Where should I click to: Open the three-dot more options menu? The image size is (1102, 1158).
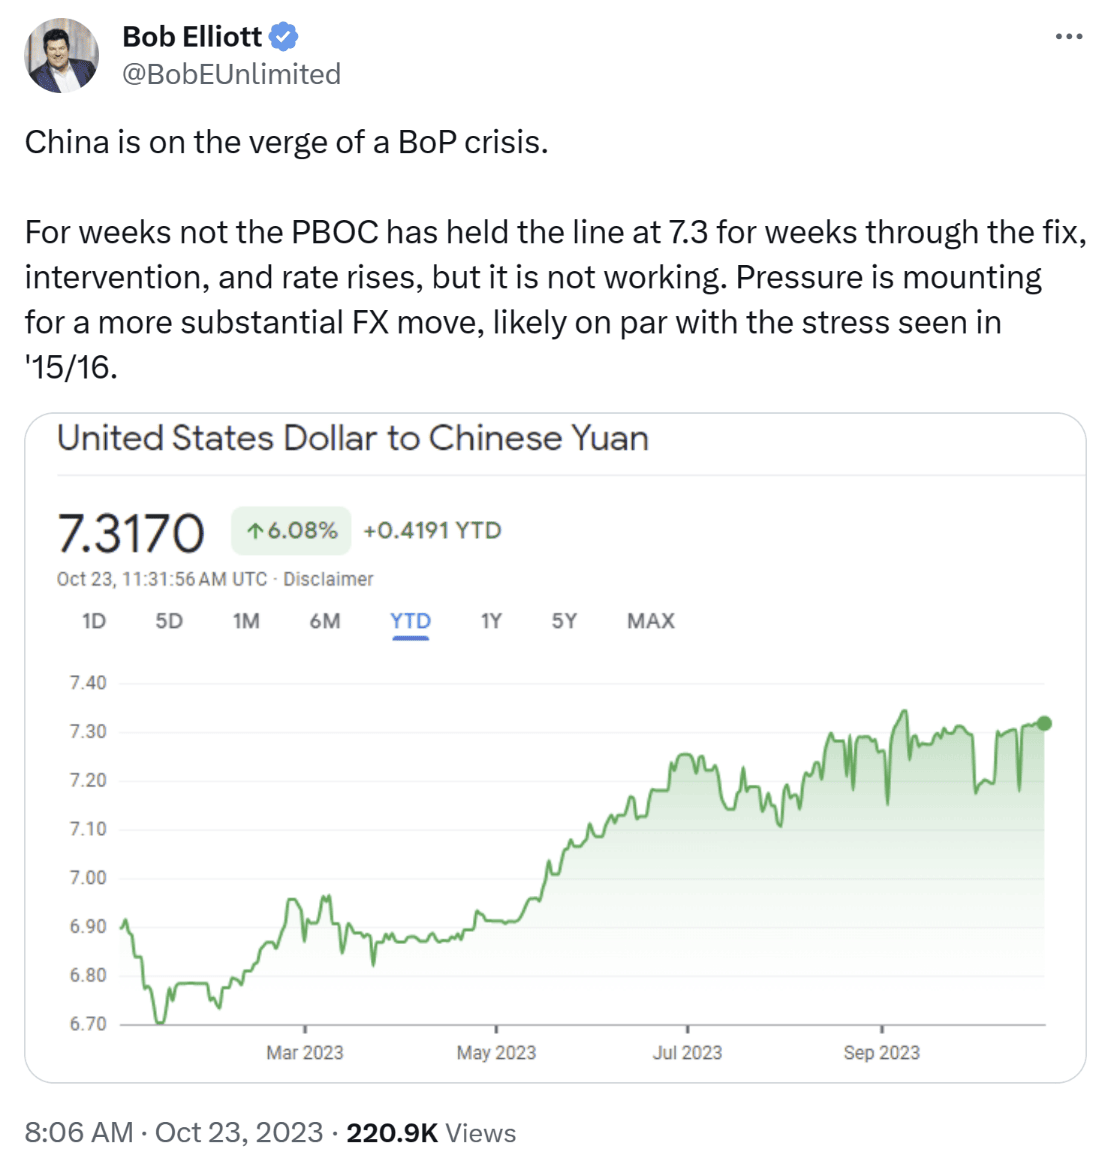point(1068,37)
